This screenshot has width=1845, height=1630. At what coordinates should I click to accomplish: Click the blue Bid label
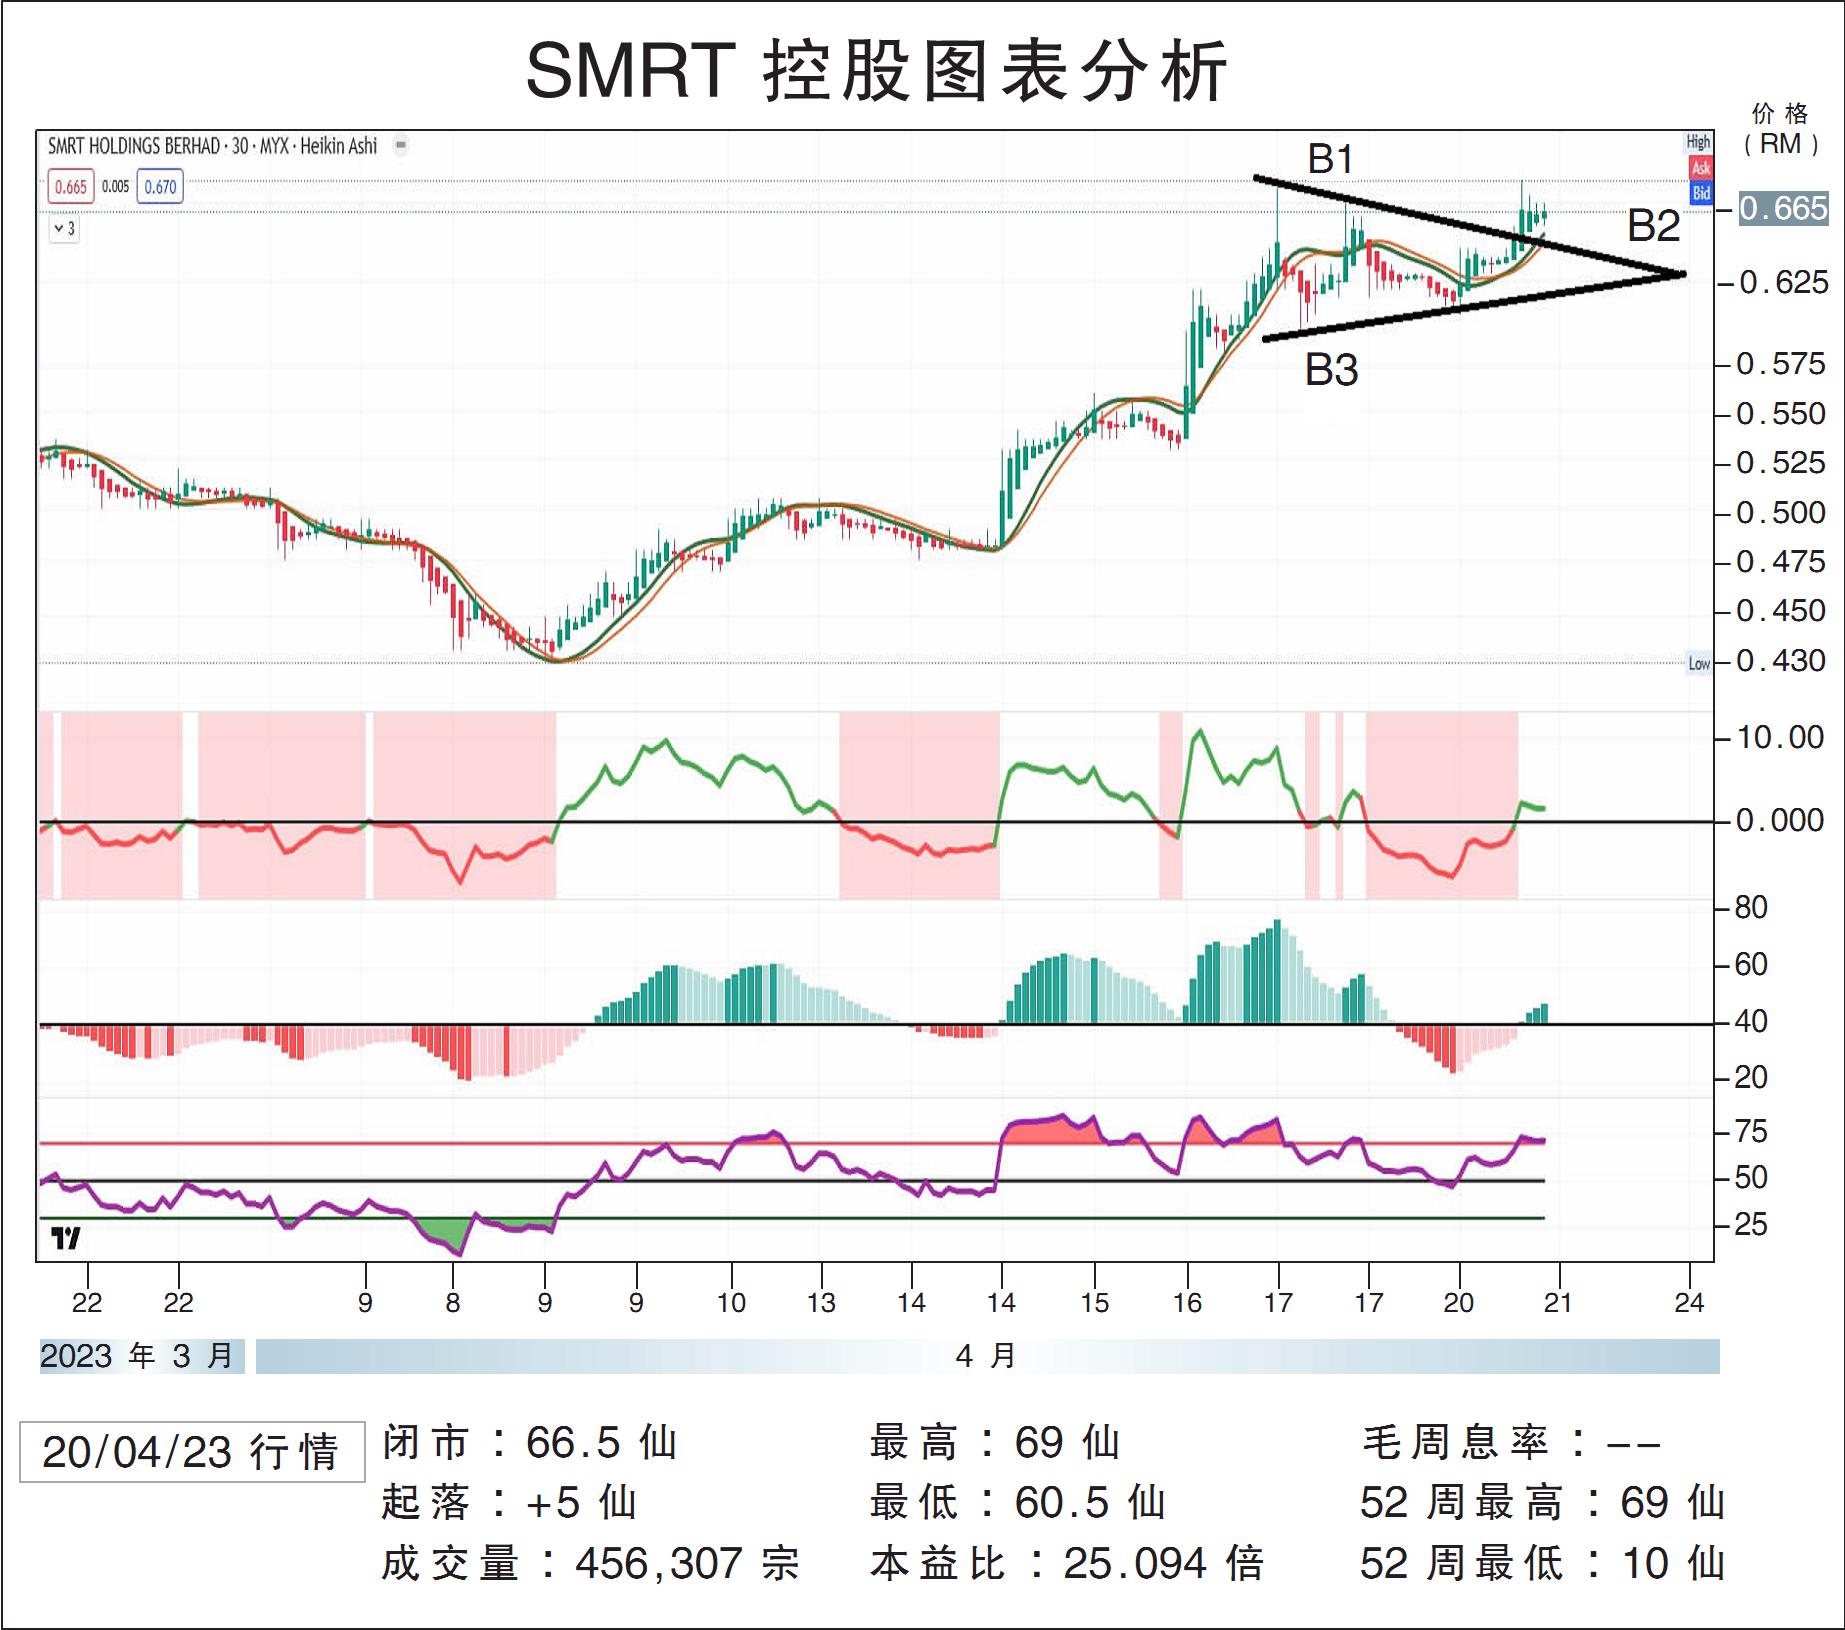click(x=1701, y=193)
